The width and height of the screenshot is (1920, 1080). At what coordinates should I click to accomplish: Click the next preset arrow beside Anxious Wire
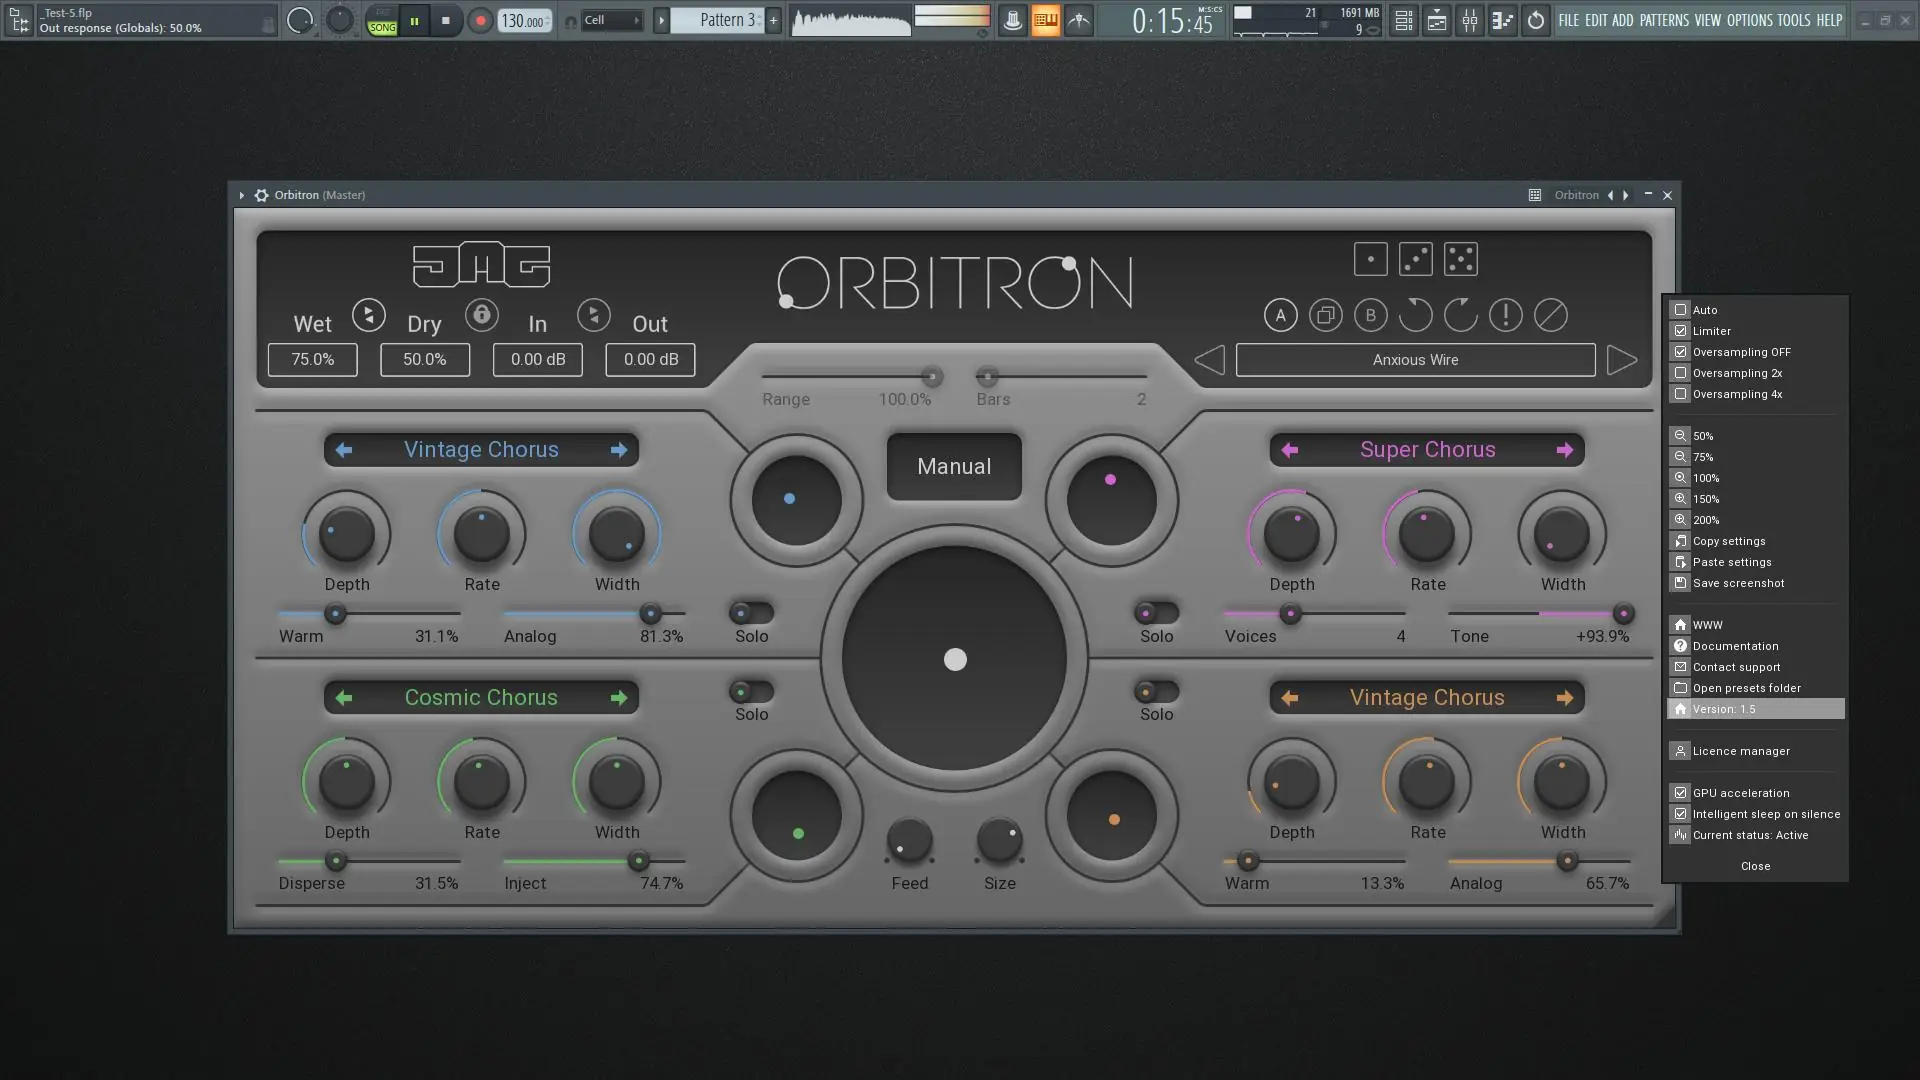coord(1621,360)
